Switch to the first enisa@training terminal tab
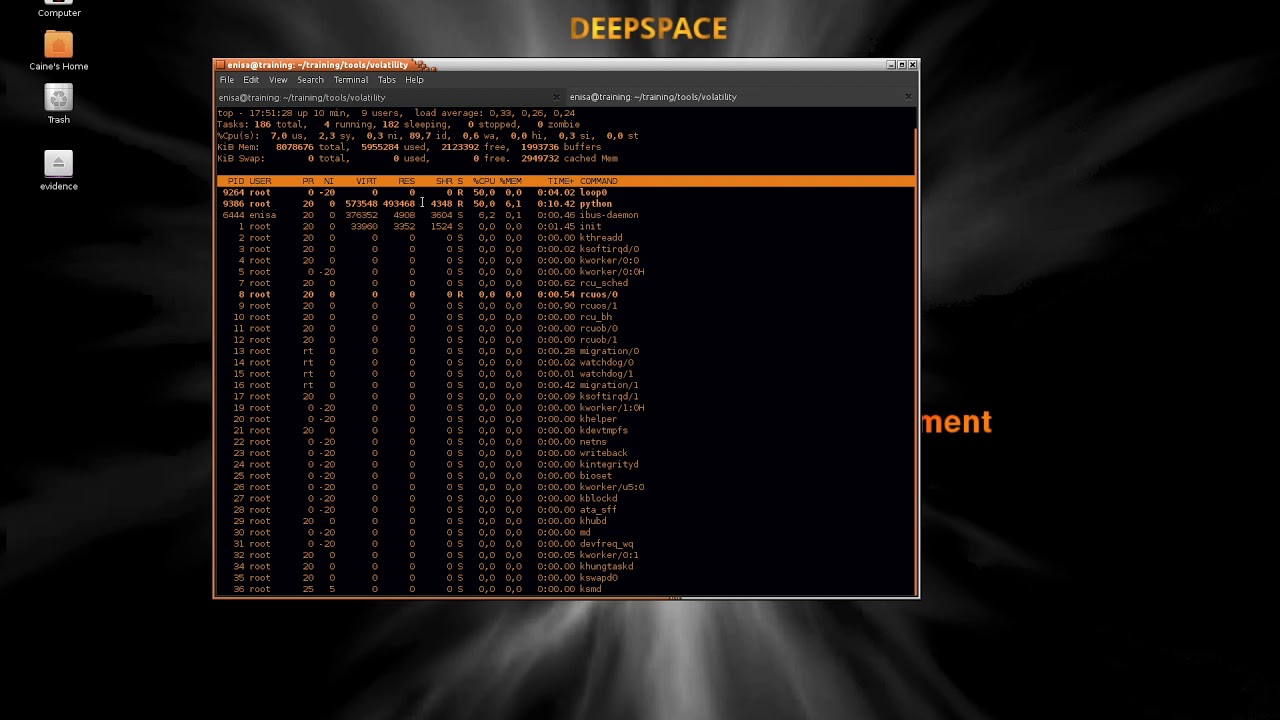1280x720 pixels. (x=390, y=97)
